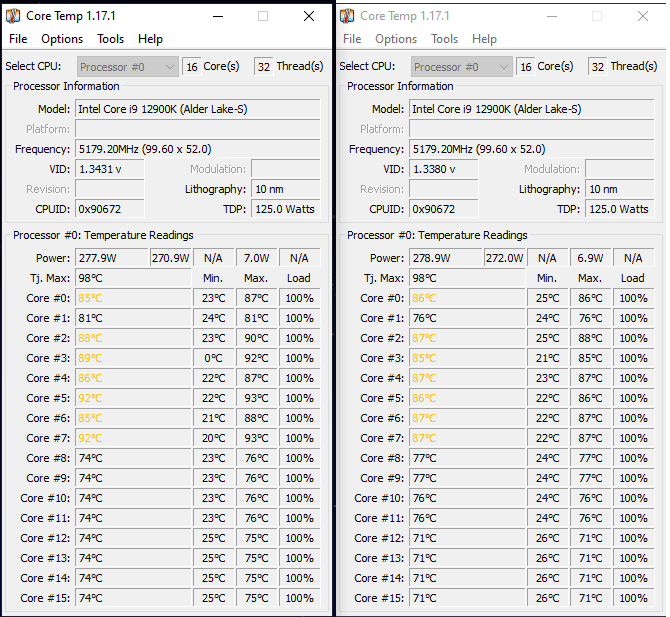Screen dimensions: 670x617
Task: Open Options menu in left window
Action: 62,39
